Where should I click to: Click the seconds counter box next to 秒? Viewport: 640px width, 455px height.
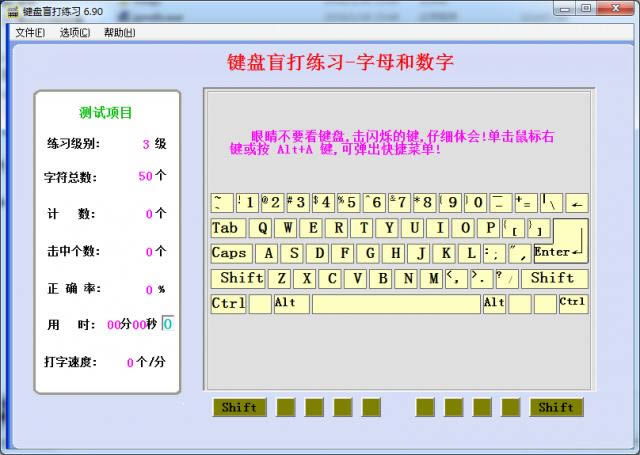click(167, 324)
